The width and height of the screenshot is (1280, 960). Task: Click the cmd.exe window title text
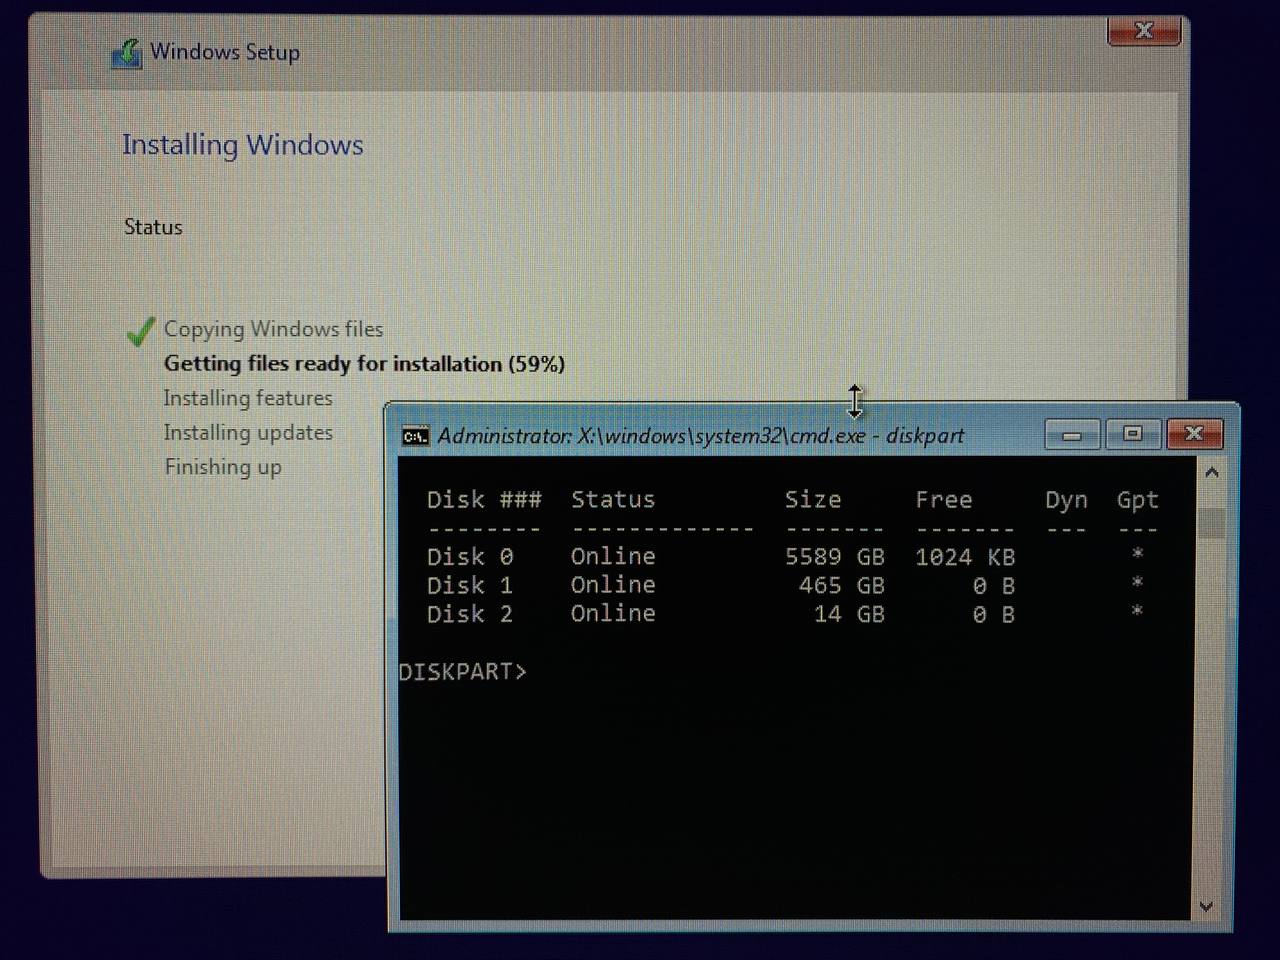701,436
